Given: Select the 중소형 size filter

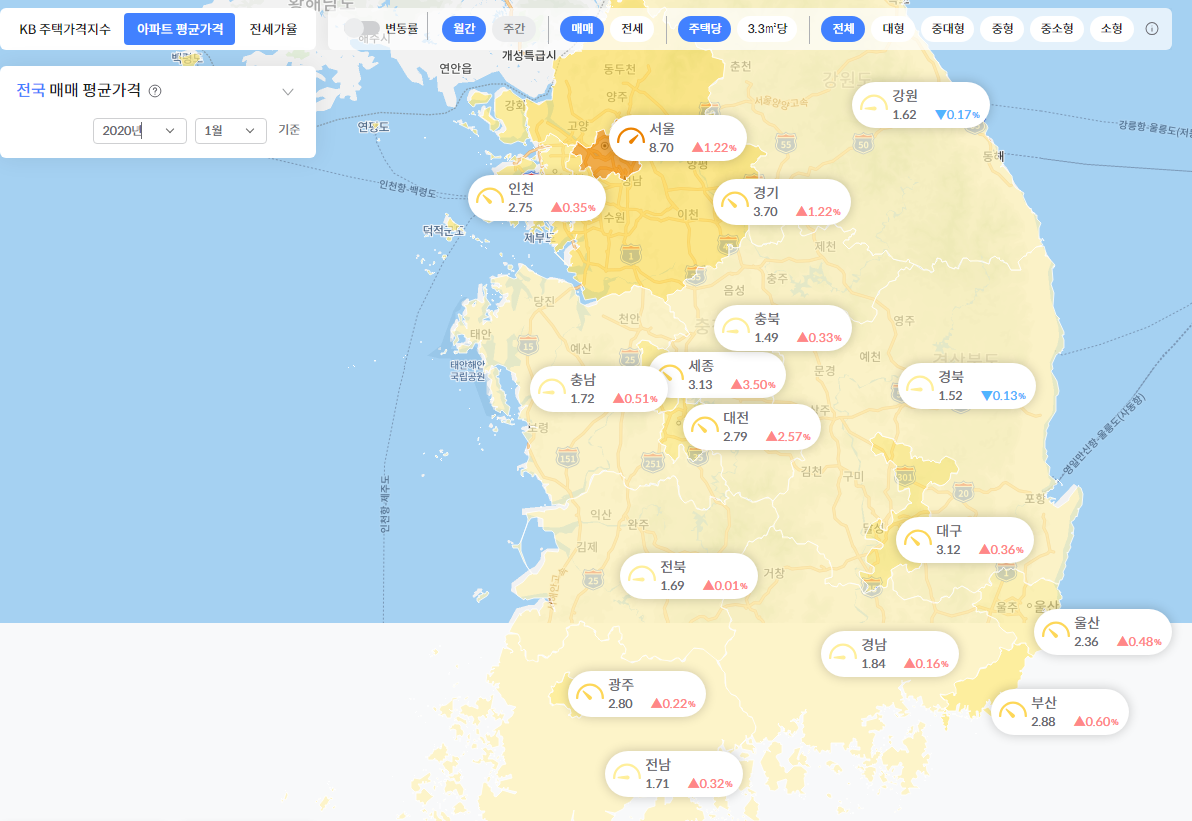Looking at the screenshot, I should pos(1057,29).
